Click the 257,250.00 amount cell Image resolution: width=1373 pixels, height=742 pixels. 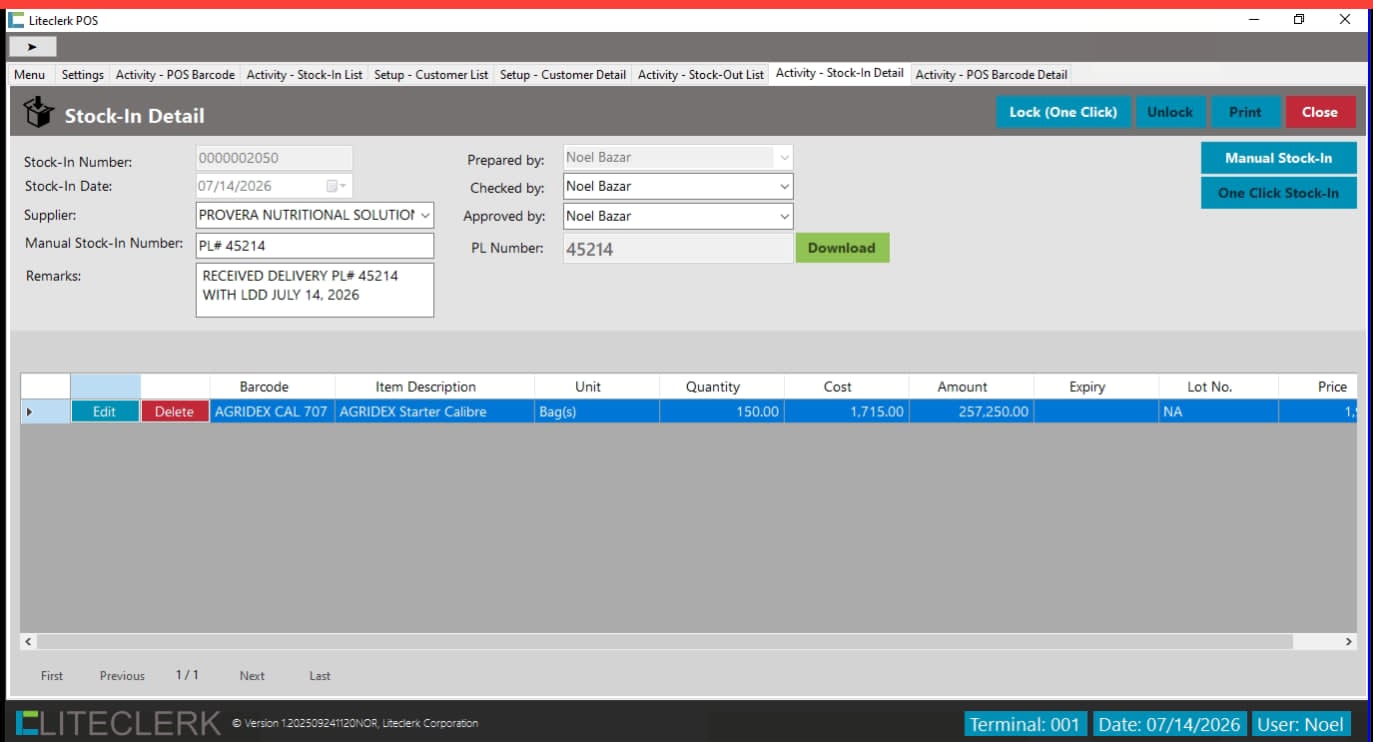pyautogui.click(x=971, y=412)
